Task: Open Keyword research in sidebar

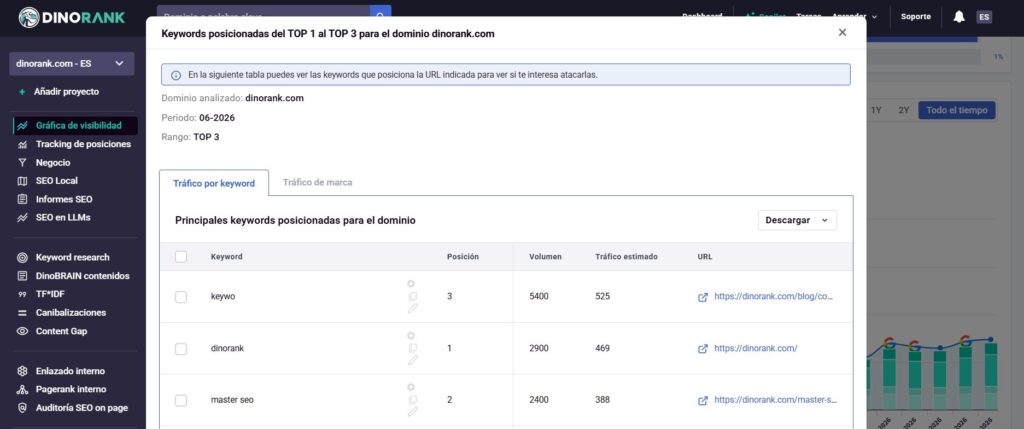Action: click(72, 257)
